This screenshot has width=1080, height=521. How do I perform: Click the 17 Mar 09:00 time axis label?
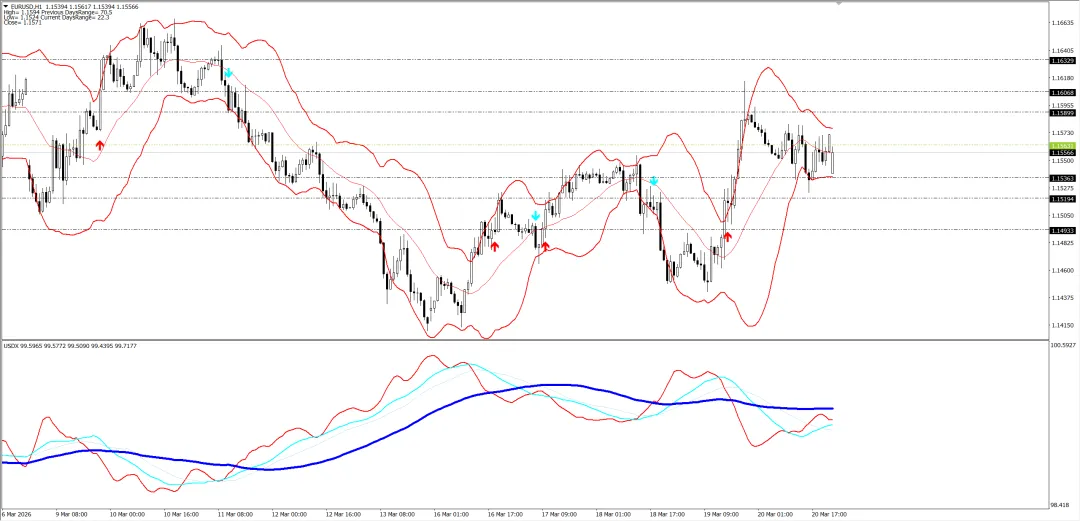click(x=559, y=514)
